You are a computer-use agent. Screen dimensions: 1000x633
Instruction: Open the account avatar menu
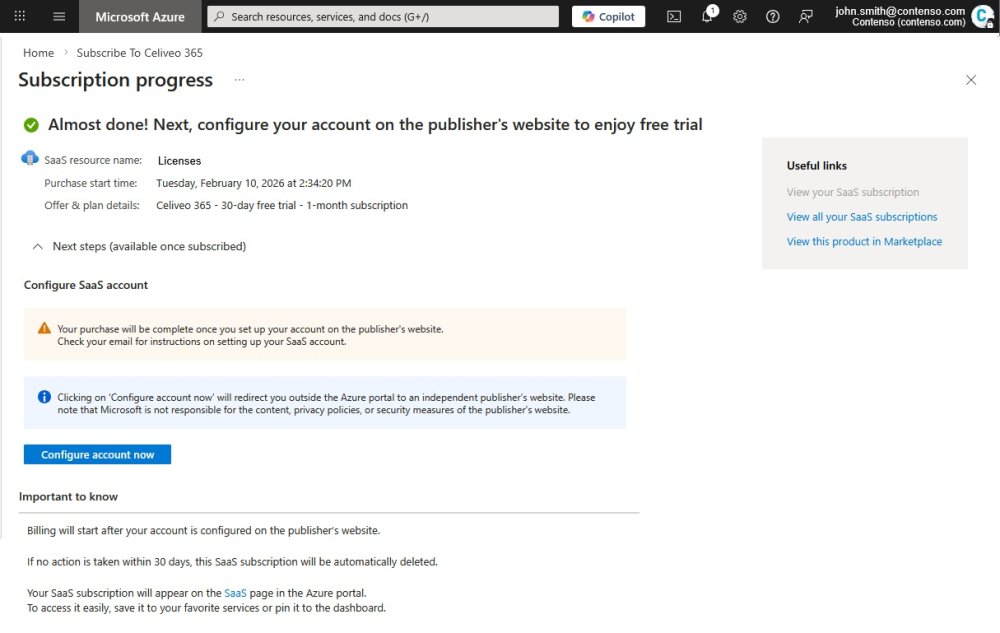(983, 17)
